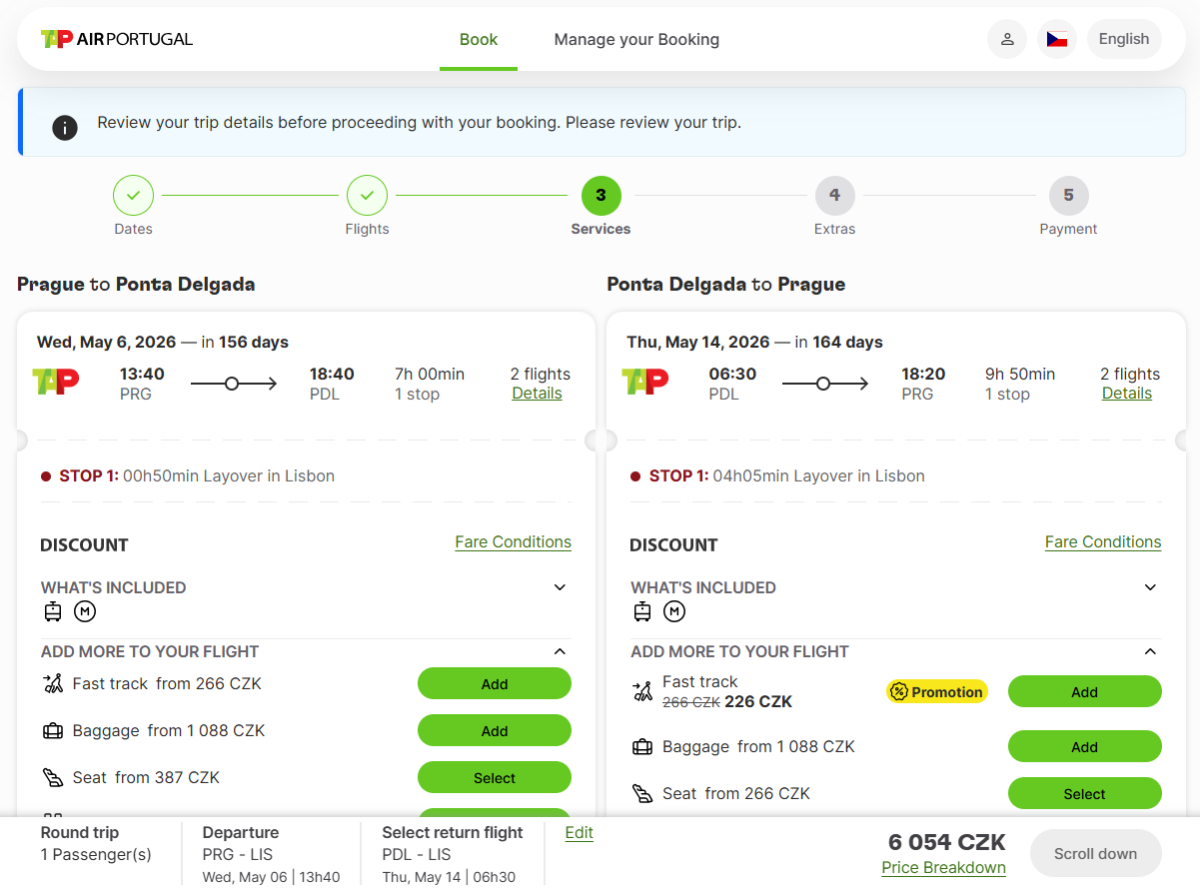Collapse outbound Add More To Your Flight
The width and height of the screenshot is (1200, 896).
pos(560,652)
